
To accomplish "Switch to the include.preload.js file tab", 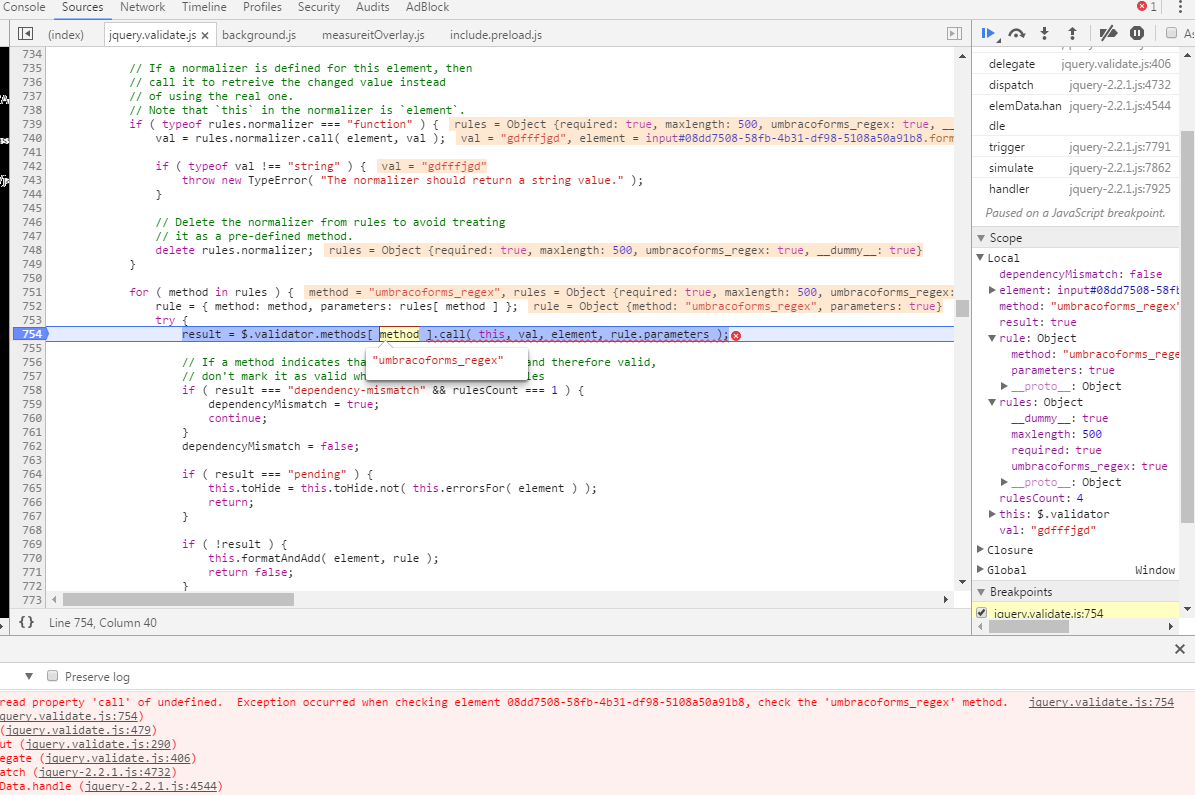I will 496,35.
